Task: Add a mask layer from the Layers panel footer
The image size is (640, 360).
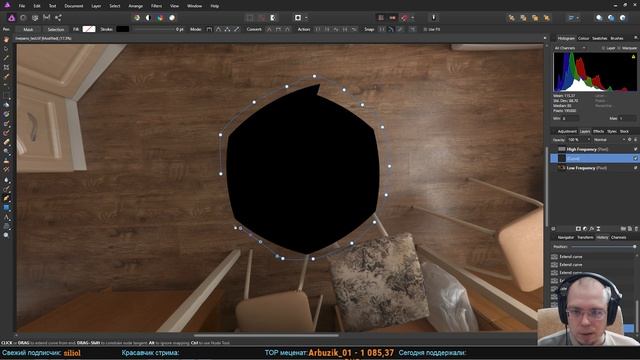Action: pos(578,229)
